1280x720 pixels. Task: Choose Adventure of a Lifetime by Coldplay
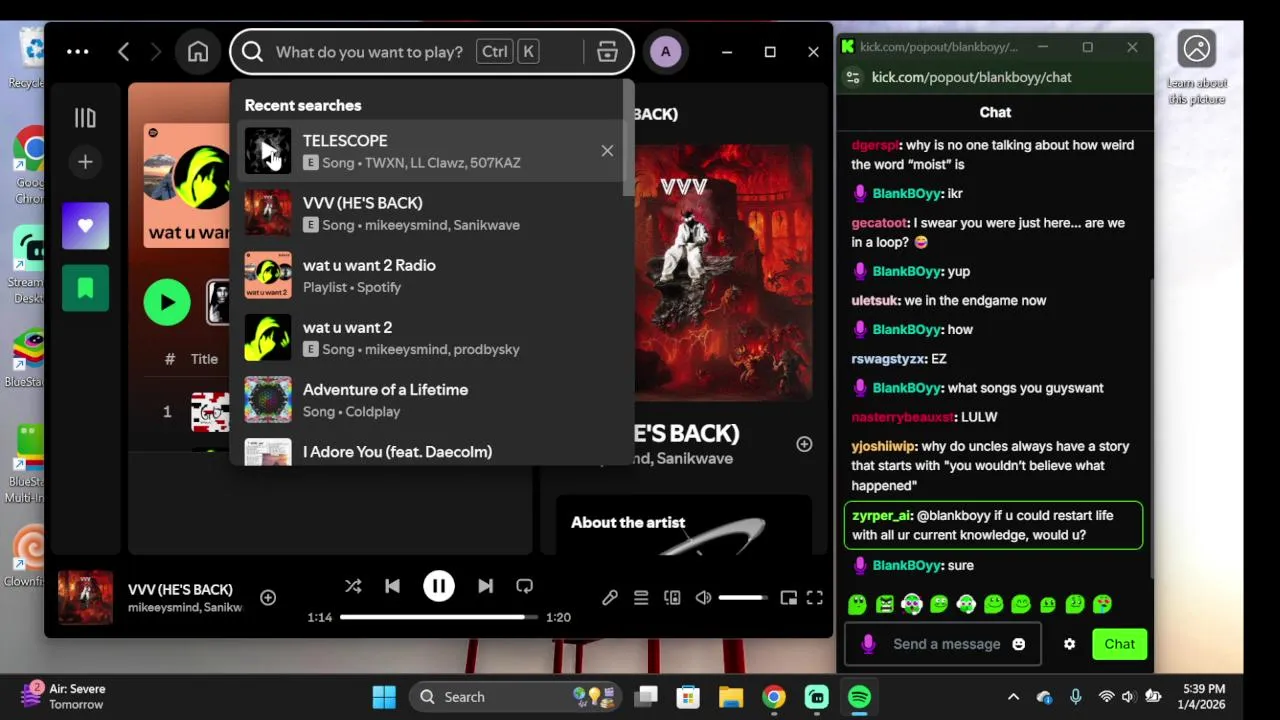pyautogui.click(x=430, y=400)
